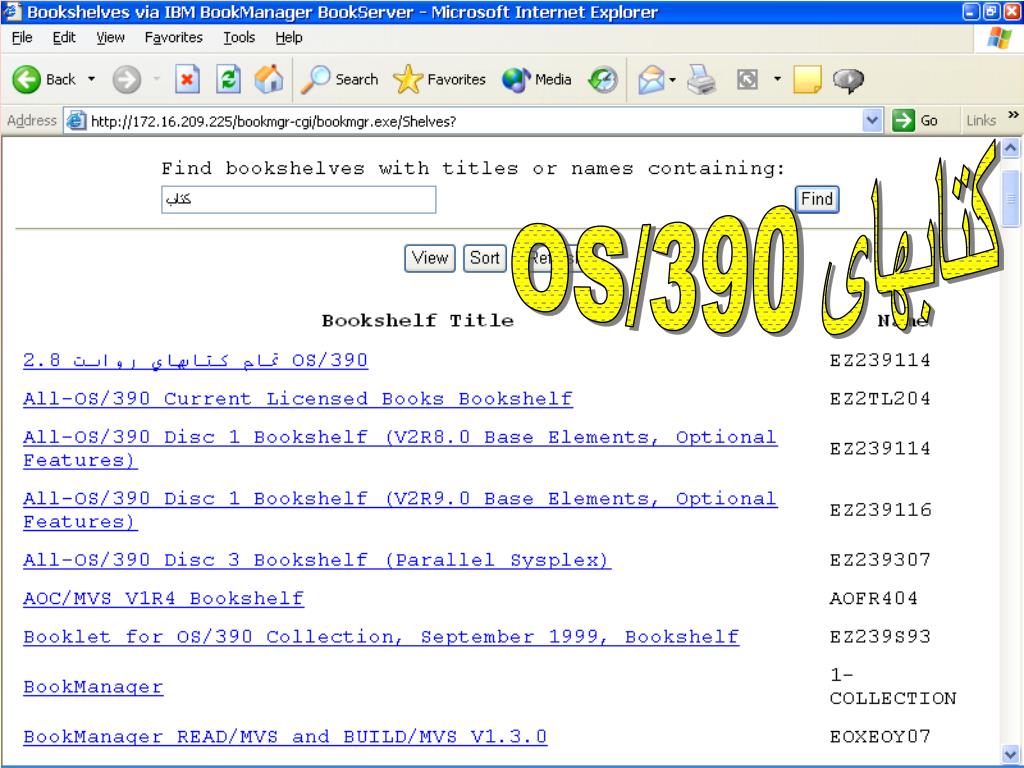Open Booklet for OS/390 Collection September 1999 link
The image size is (1024, 768).
pyautogui.click(x=381, y=637)
